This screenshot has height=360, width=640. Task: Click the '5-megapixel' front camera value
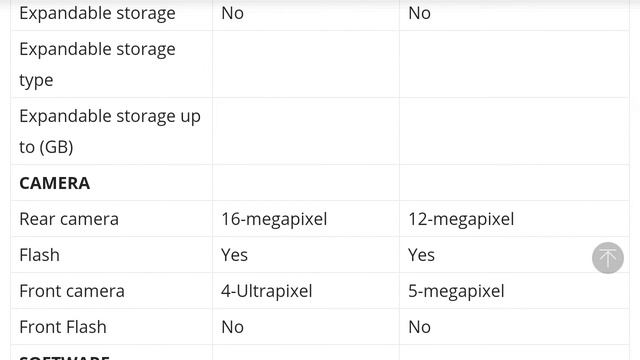tap(456, 291)
